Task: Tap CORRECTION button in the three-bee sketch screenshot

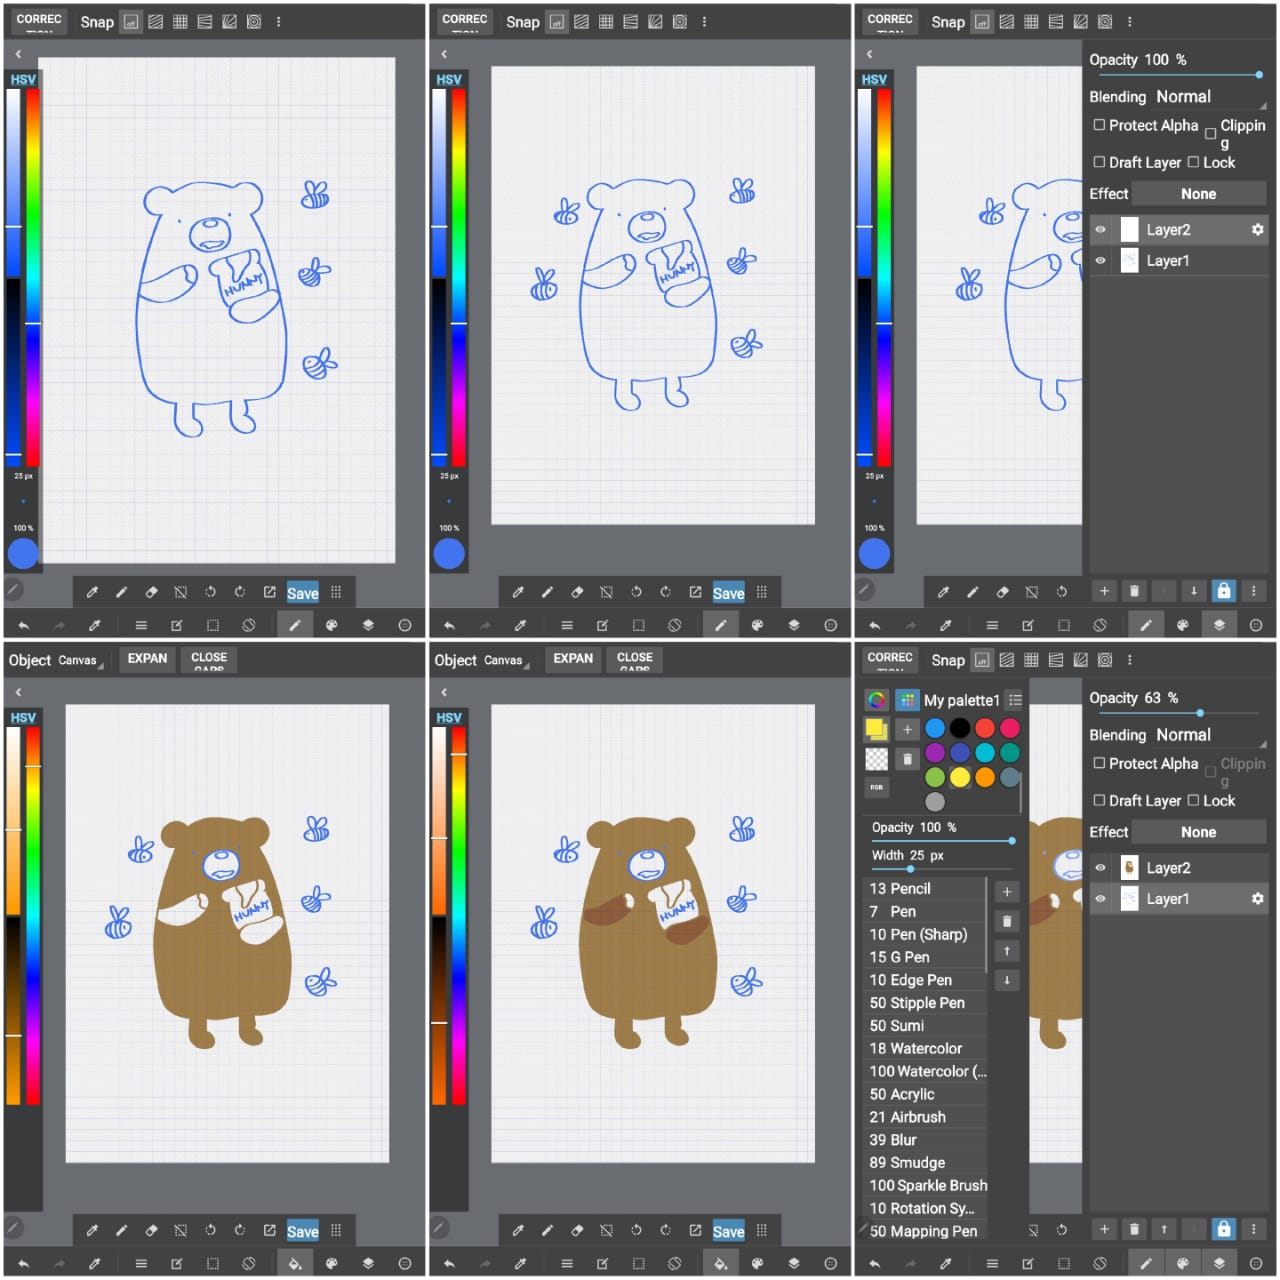Action: [39, 21]
